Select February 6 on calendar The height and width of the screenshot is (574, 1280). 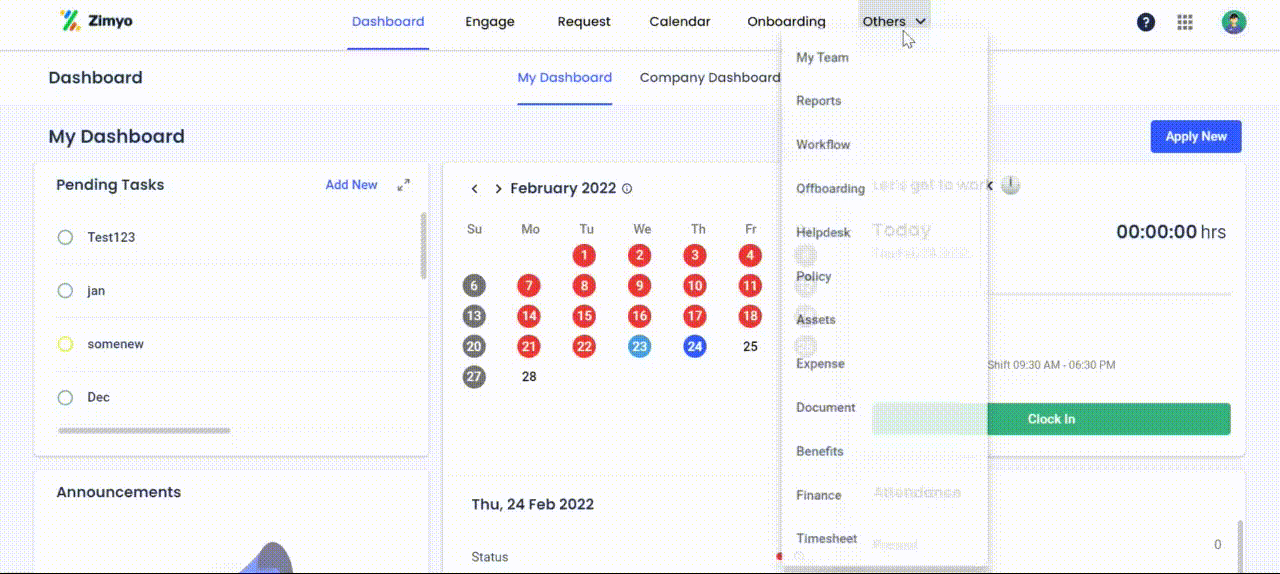(474, 286)
